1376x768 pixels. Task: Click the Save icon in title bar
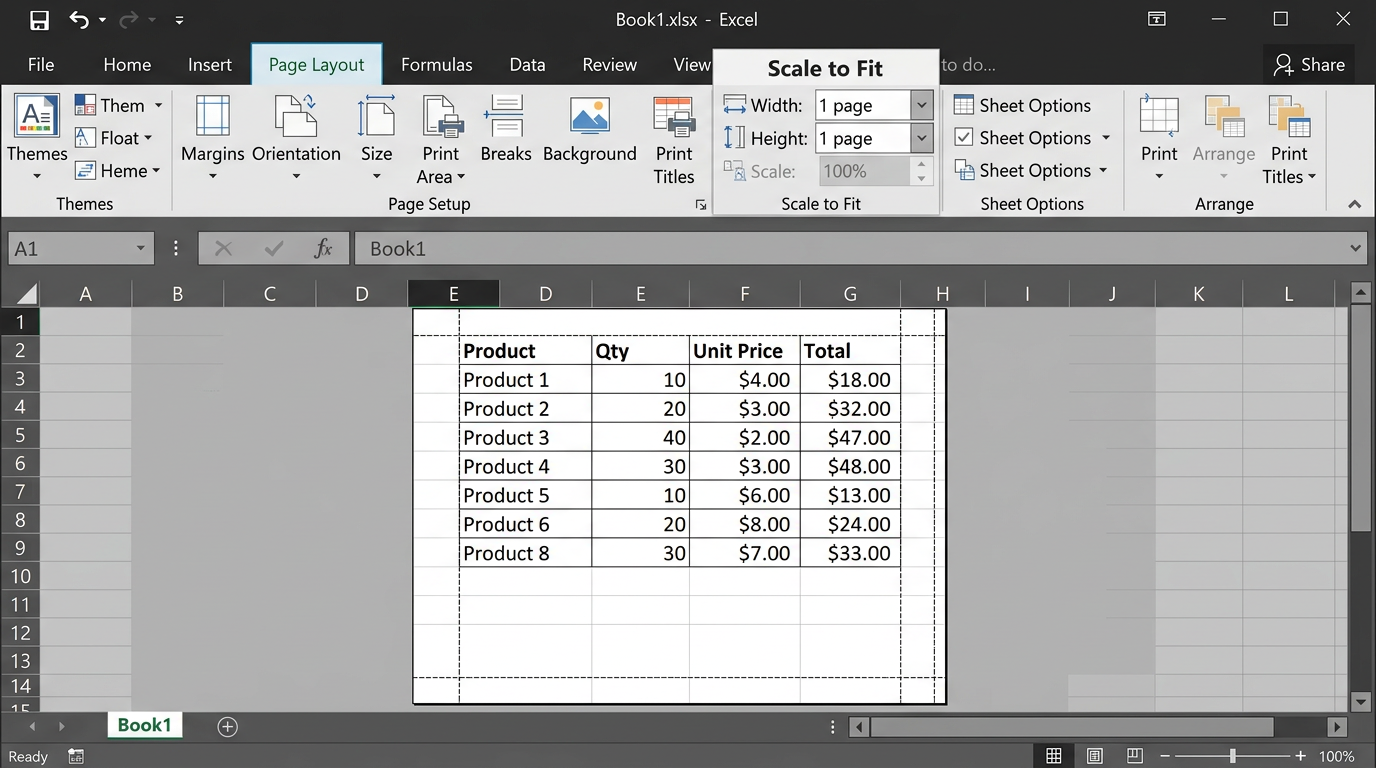(x=39, y=20)
